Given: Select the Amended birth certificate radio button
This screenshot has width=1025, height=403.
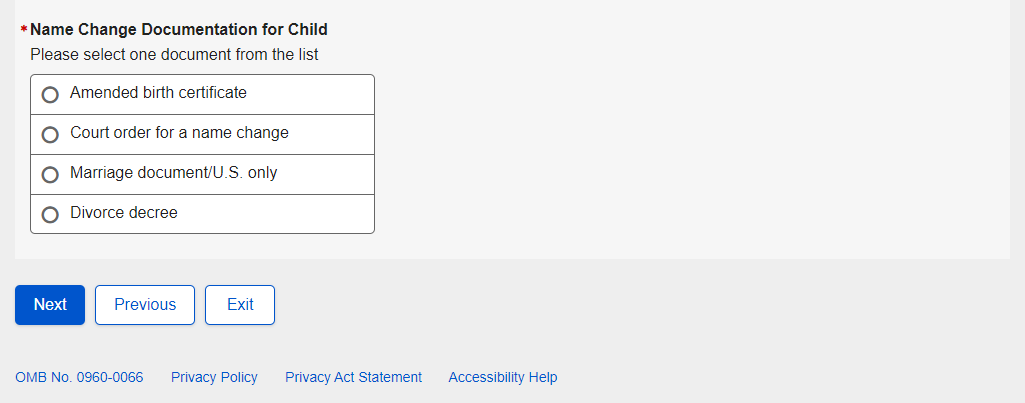Looking at the screenshot, I should 50,95.
